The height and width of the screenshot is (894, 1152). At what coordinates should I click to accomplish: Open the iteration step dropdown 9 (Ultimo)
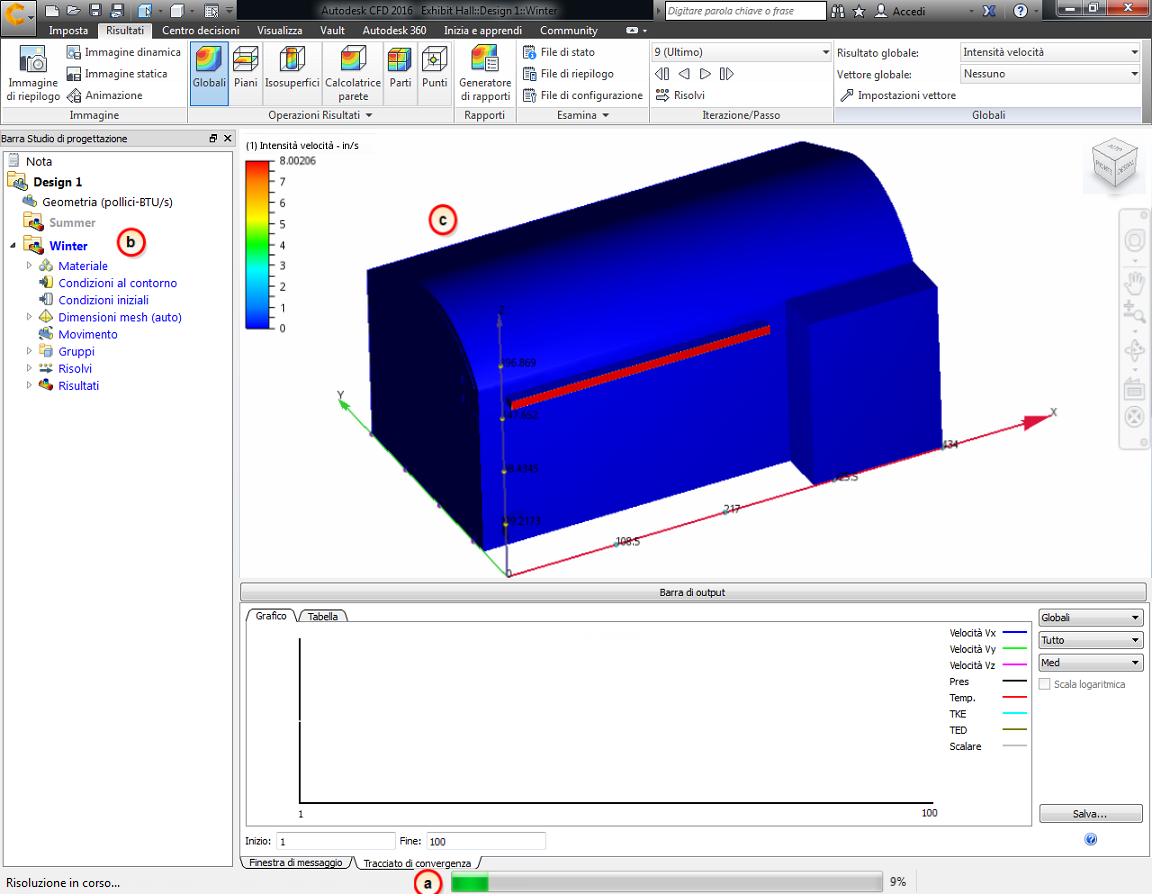[x=741, y=52]
